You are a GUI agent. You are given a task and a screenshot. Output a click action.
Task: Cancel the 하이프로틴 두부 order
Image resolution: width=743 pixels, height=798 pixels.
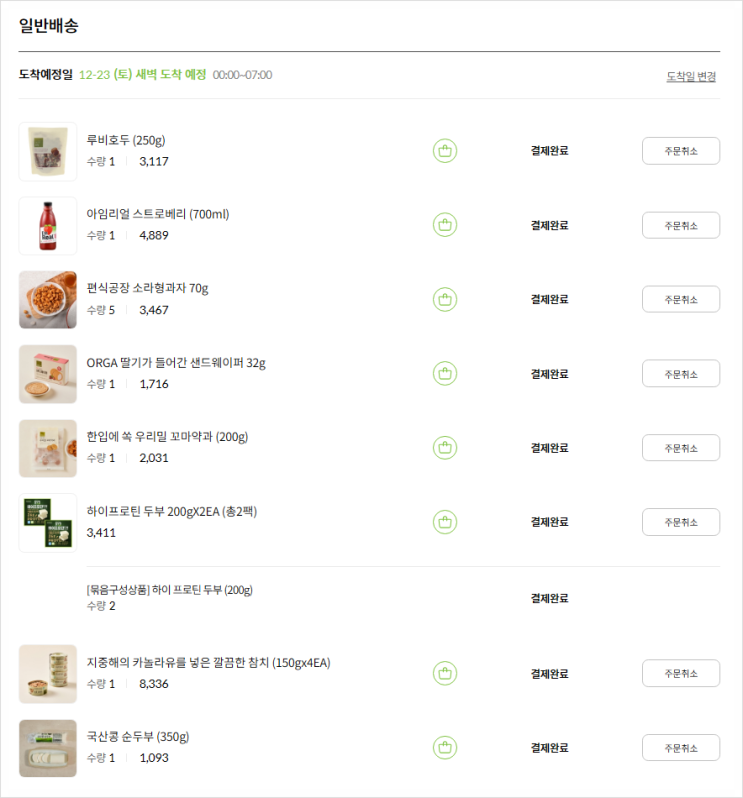681,522
